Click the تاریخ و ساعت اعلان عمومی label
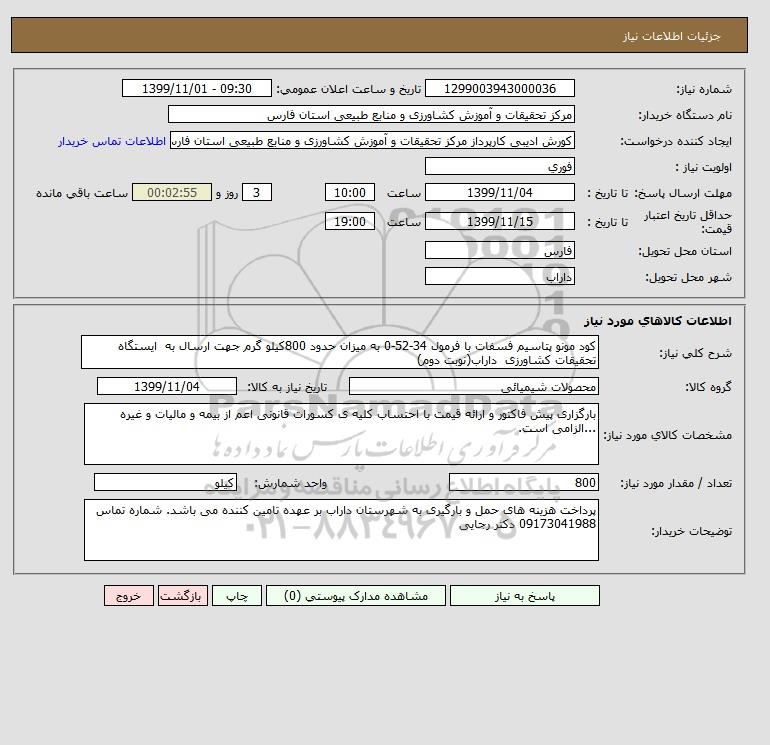Screen dimensions: 770x745 pyautogui.click(x=349, y=89)
